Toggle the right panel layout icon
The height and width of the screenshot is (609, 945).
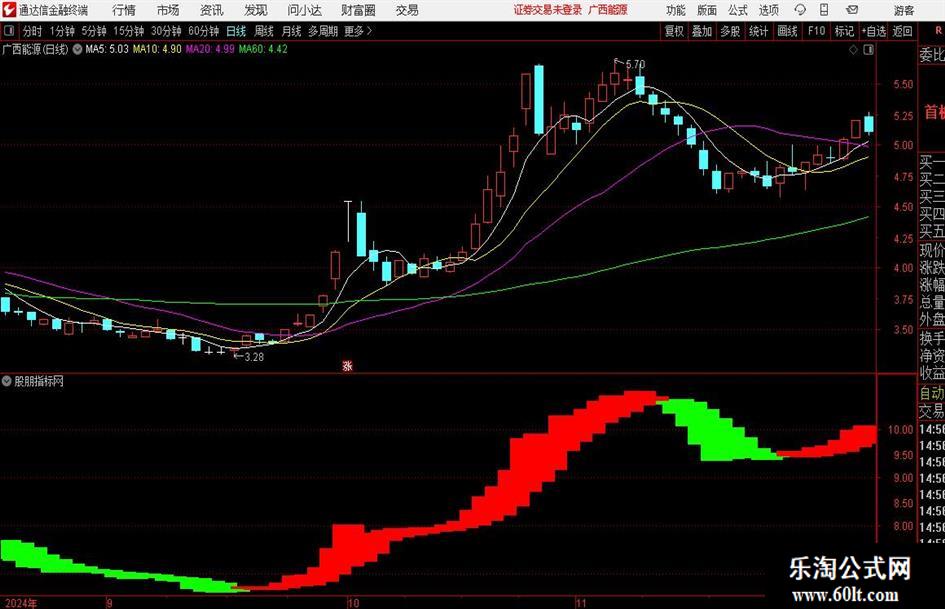pos(868,50)
